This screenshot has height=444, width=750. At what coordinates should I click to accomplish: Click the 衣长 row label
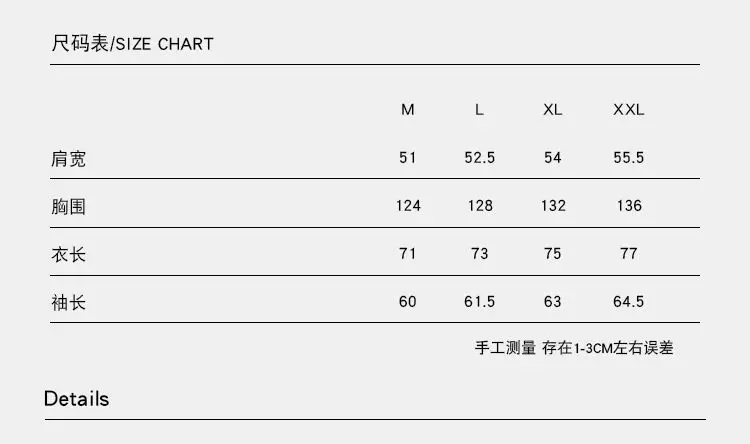click(68, 254)
